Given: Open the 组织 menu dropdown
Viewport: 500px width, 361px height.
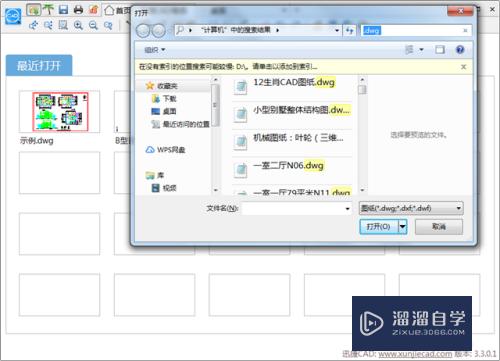Looking at the screenshot, I should pos(155,50).
